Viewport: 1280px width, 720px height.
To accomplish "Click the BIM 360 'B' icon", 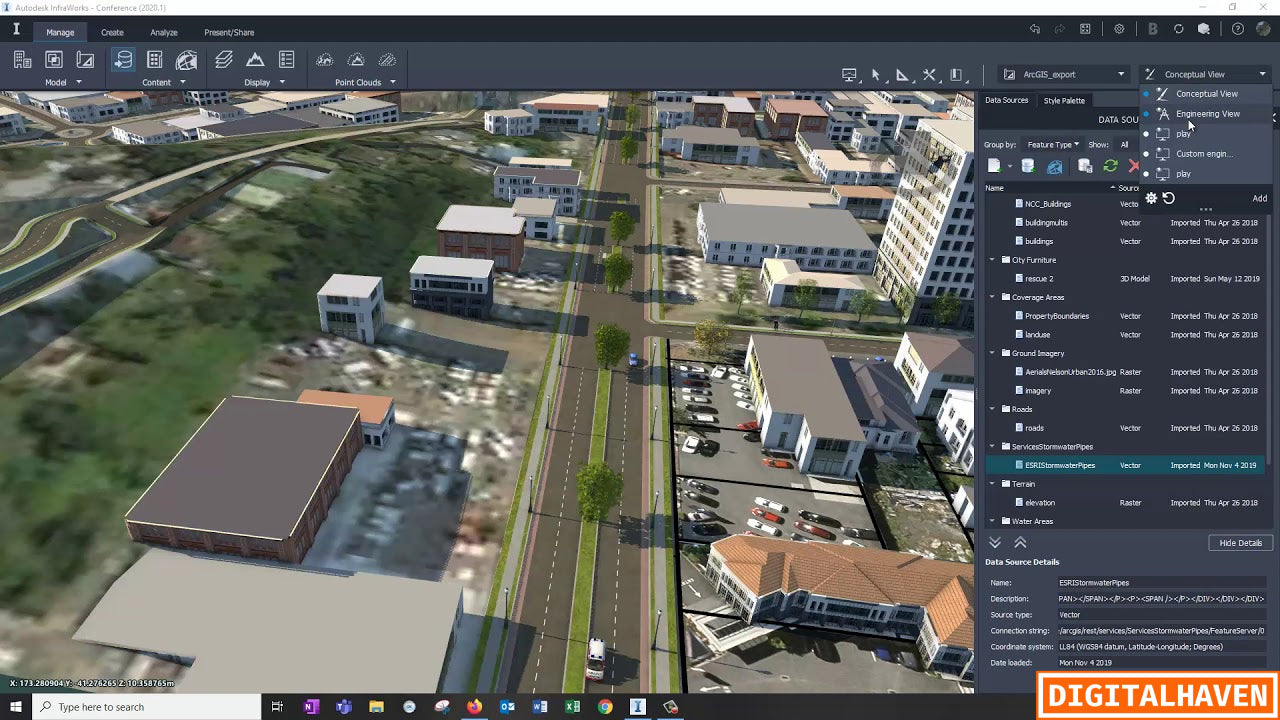I will pyautogui.click(x=1153, y=29).
